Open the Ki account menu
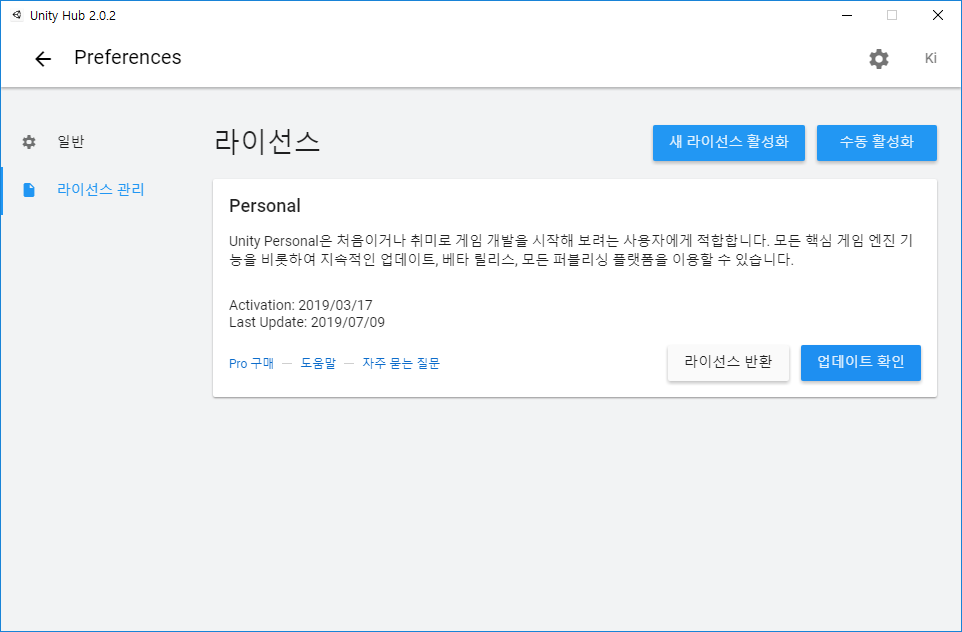The image size is (962, 632). coord(930,58)
